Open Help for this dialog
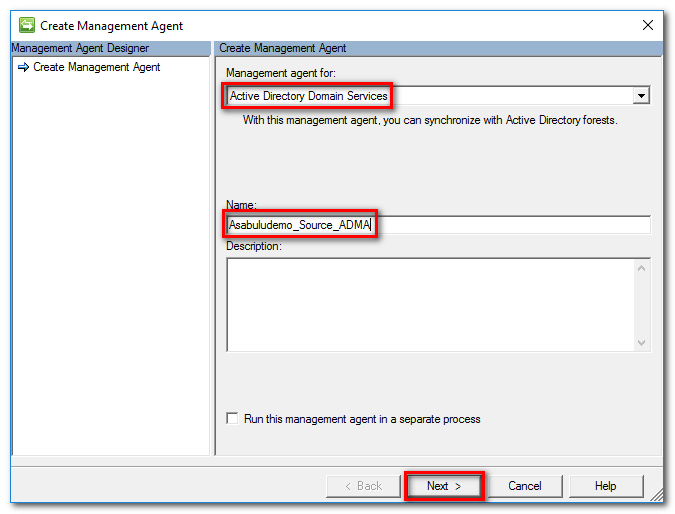This screenshot has width=675, height=514. pyautogui.click(x=606, y=486)
